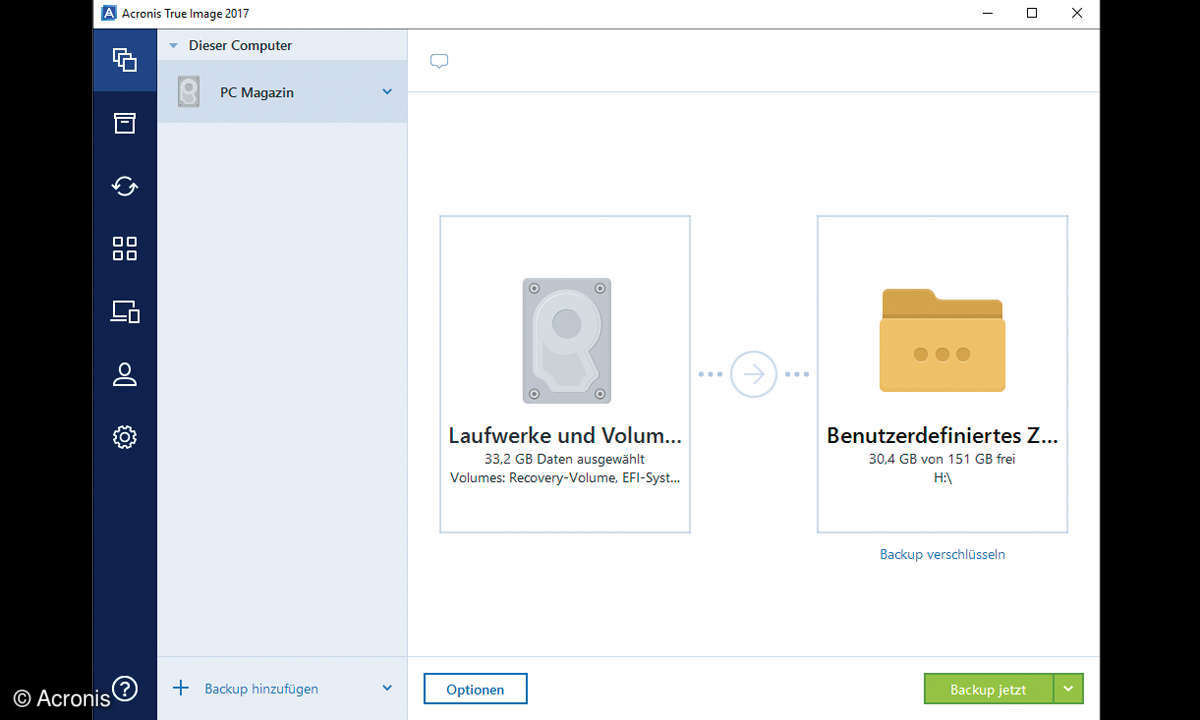Viewport: 1200px width, 720px height.
Task: Click the Backup jetzt button
Action: (988, 689)
